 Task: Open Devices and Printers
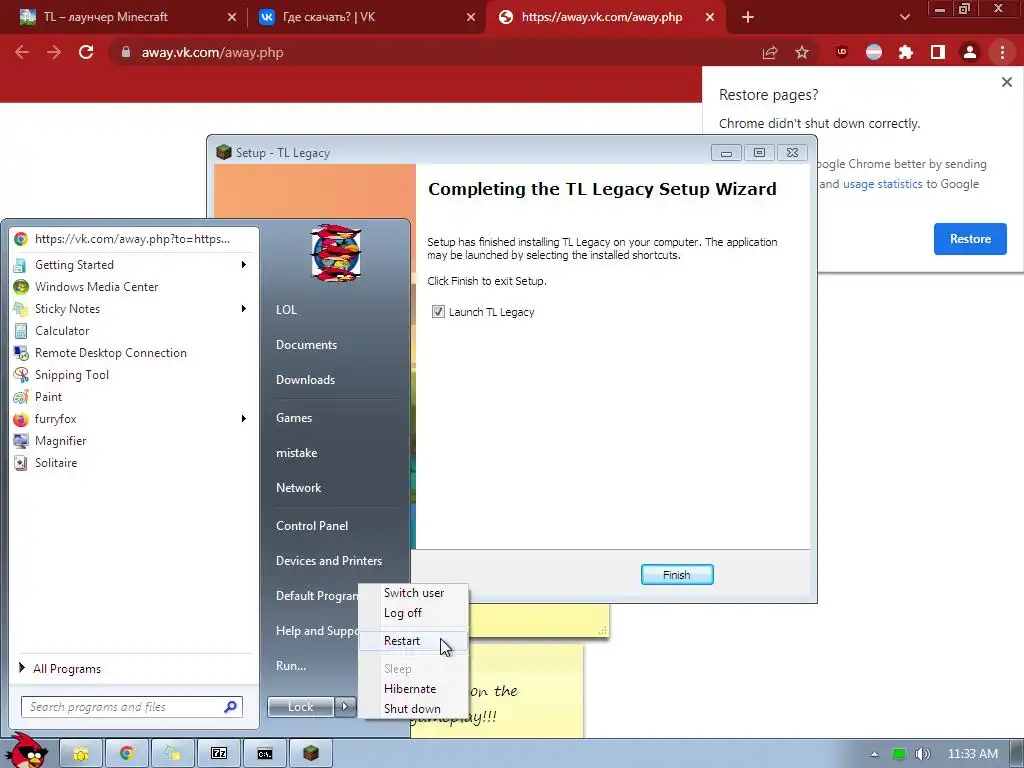pos(328,561)
